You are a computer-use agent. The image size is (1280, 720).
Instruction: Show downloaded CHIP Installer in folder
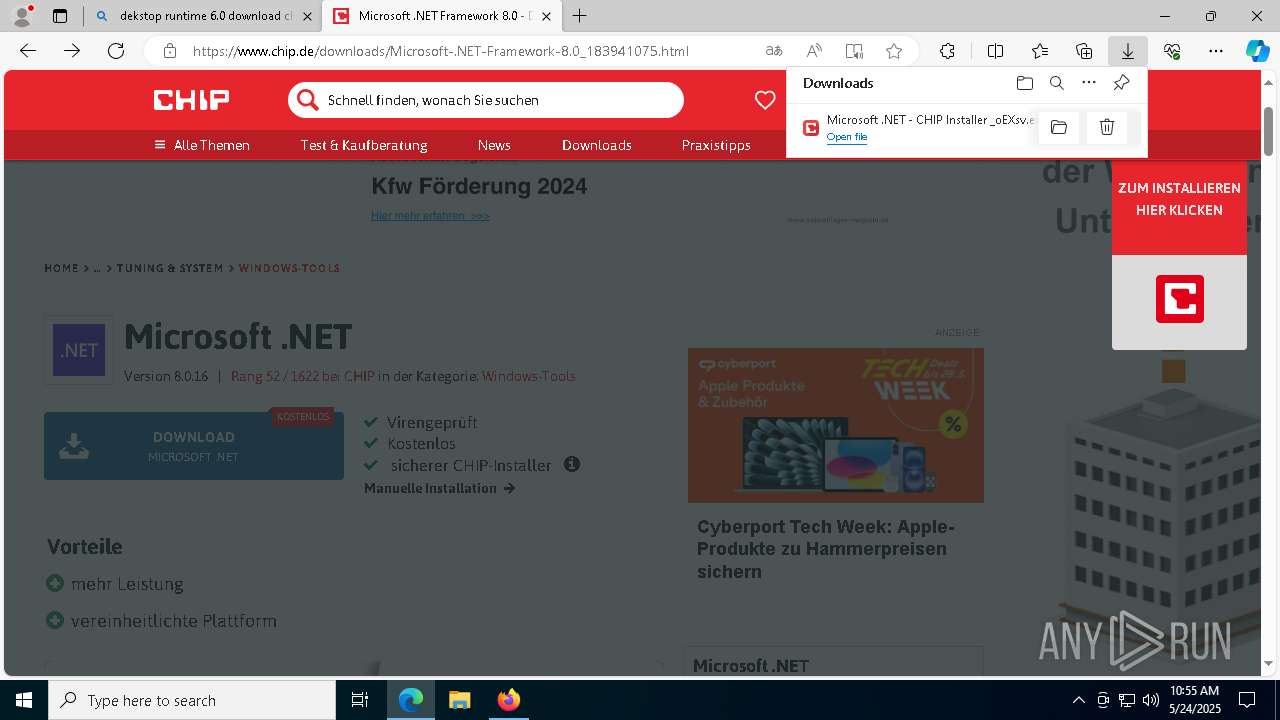coord(1059,127)
